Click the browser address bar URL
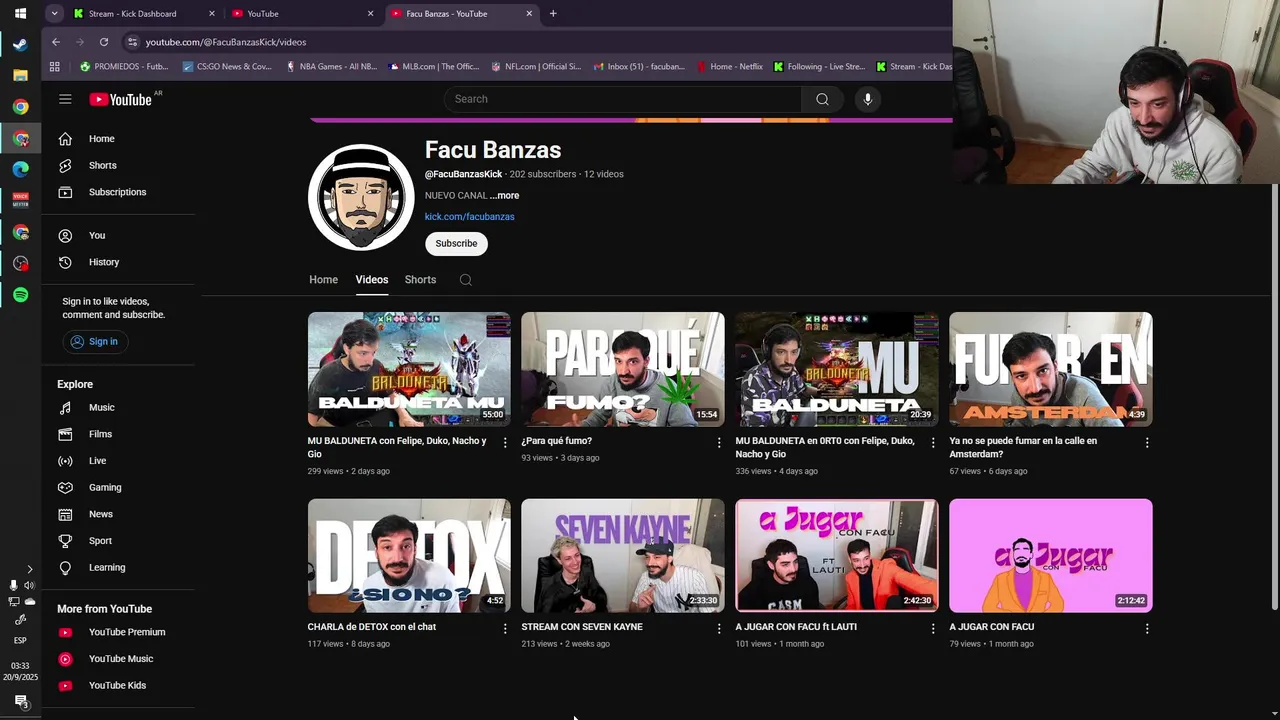This screenshot has height=720, width=1280. pos(226,42)
